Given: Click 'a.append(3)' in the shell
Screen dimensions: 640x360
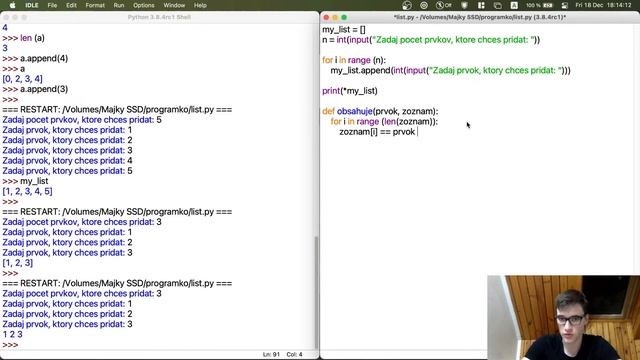Looking at the screenshot, I should [x=44, y=89].
